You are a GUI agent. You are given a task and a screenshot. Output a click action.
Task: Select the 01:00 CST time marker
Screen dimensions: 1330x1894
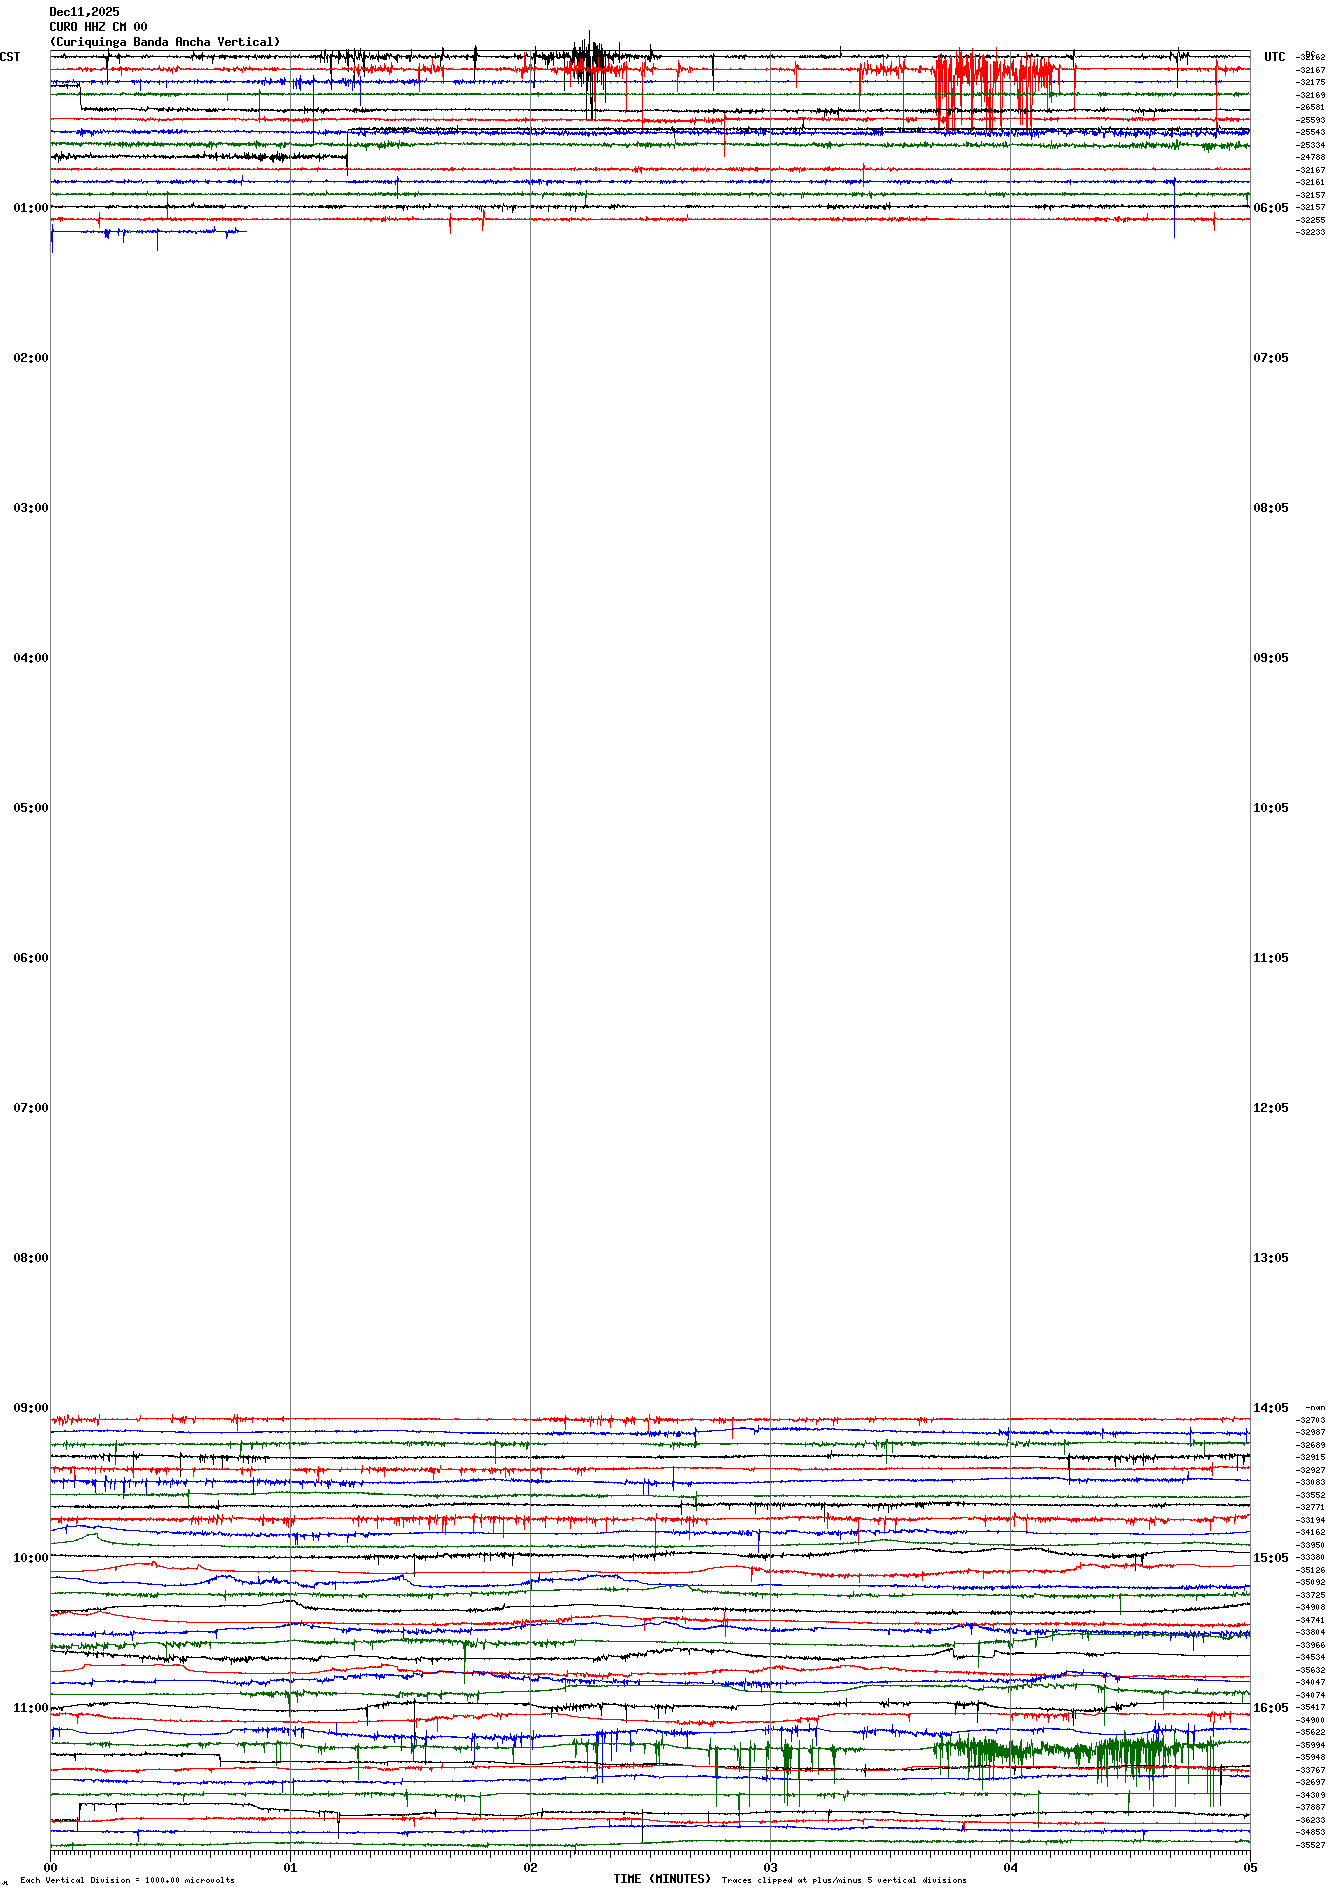[x=30, y=208]
